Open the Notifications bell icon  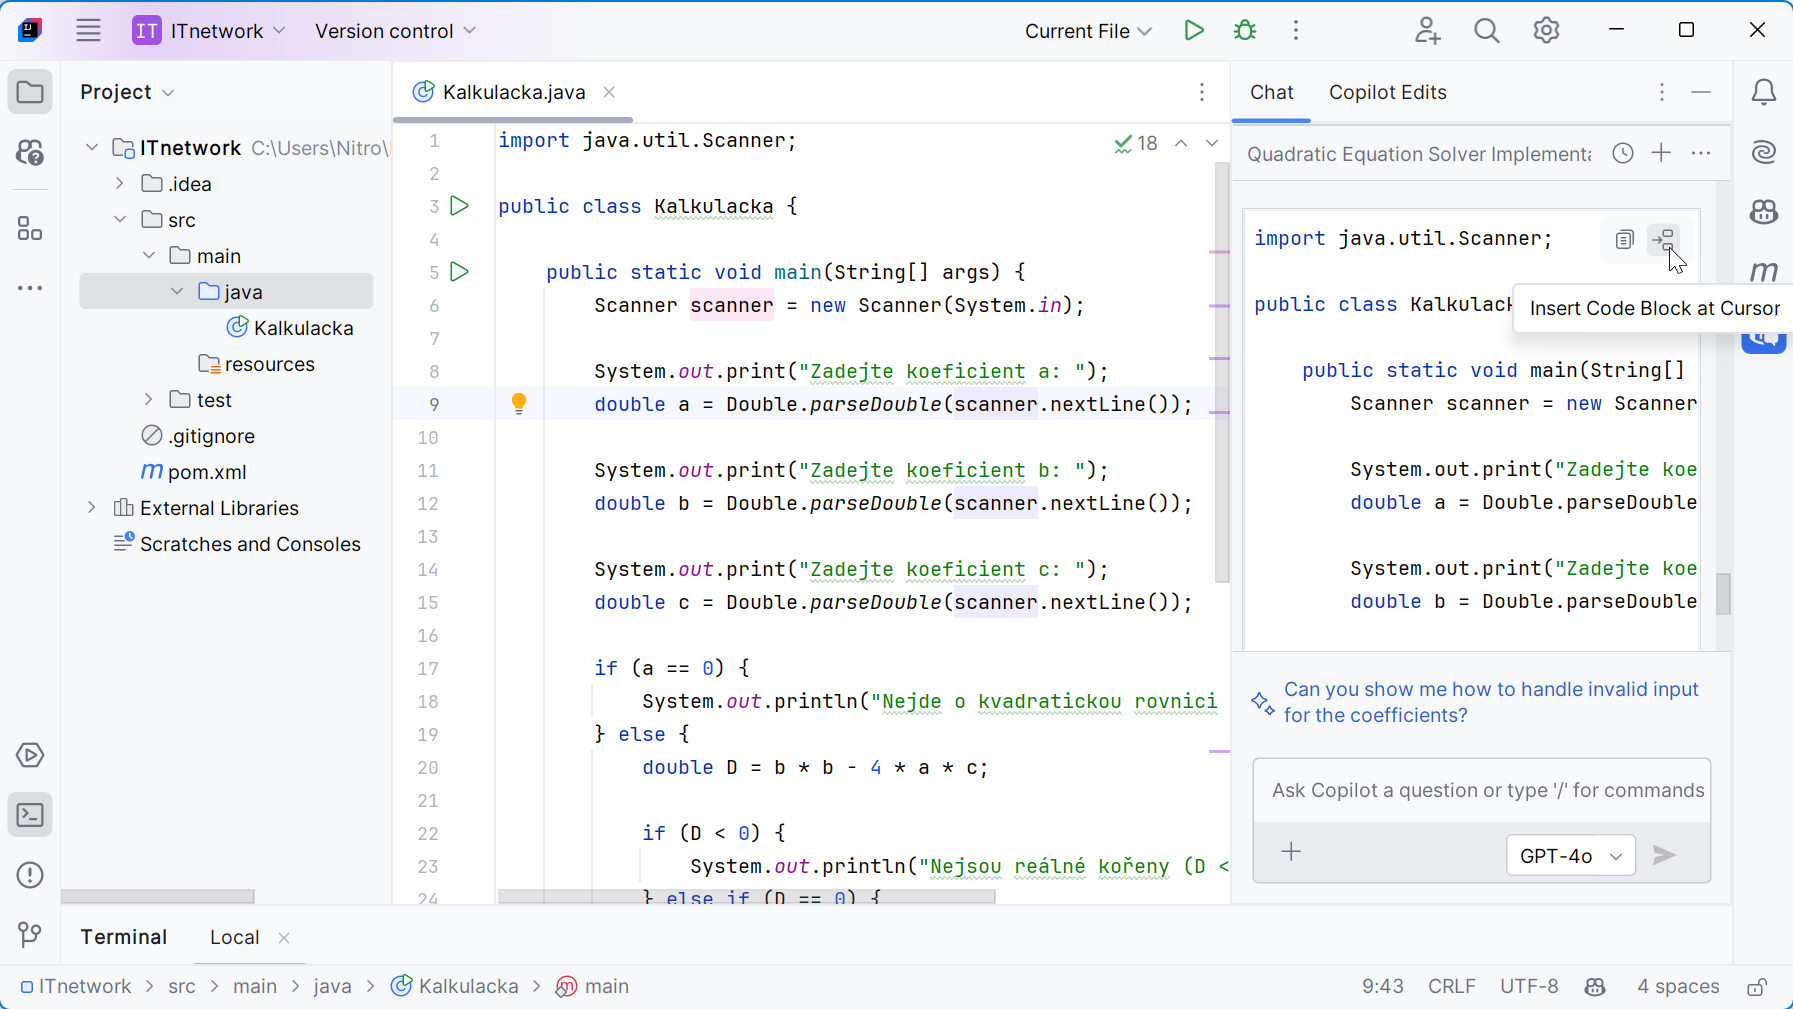pyautogui.click(x=1764, y=92)
